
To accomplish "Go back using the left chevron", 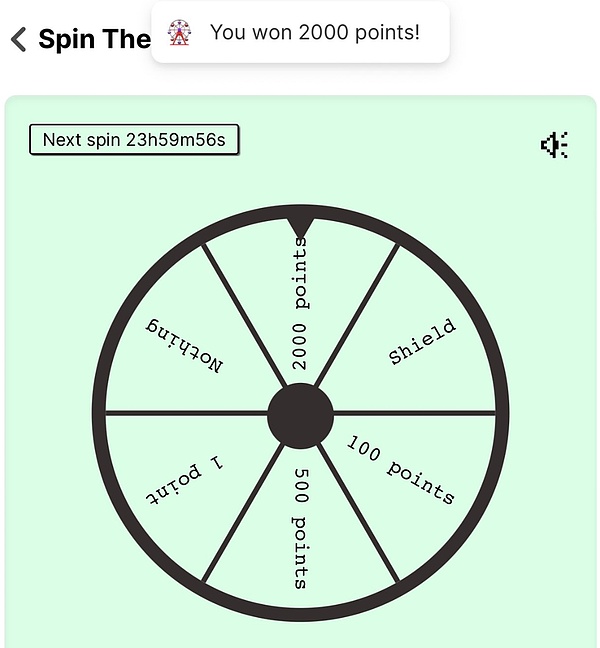I will pos(18,39).
